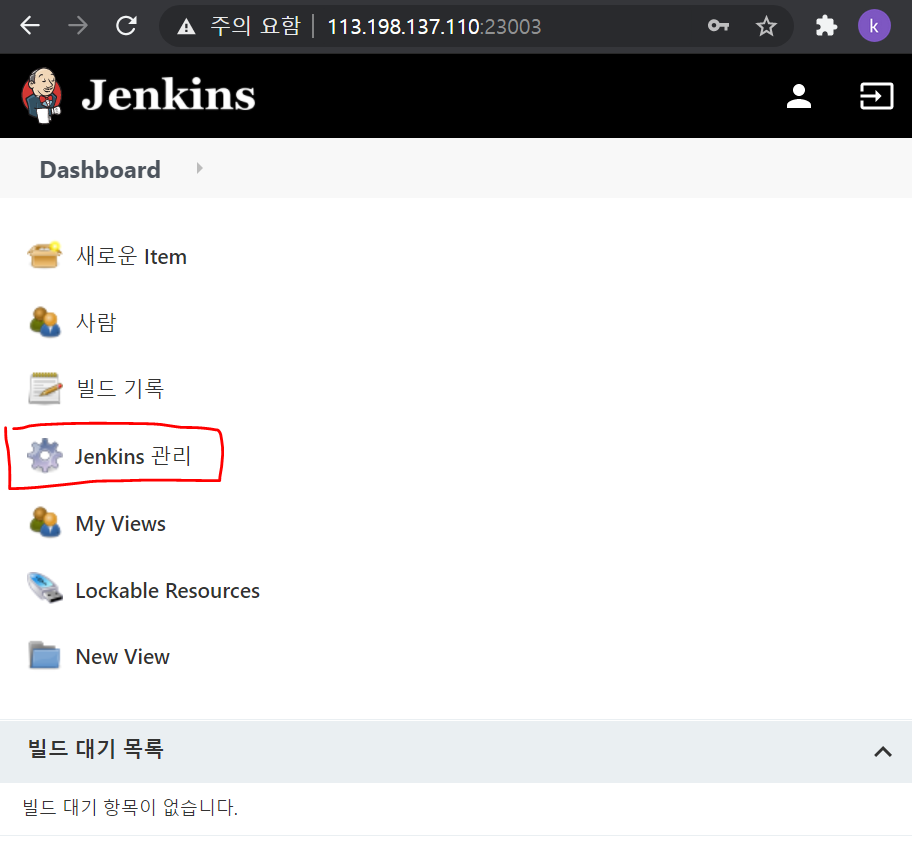The image size is (912, 857).
Task: Open the 새로운 Item link
Action: click(131, 256)
